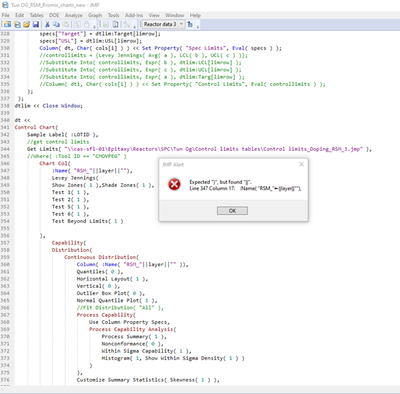Image resolution: width=400 pixels, height=394 pixels.
Task: Open the Reactor data 3 dropdown
Action: click(x=163, y=24)
